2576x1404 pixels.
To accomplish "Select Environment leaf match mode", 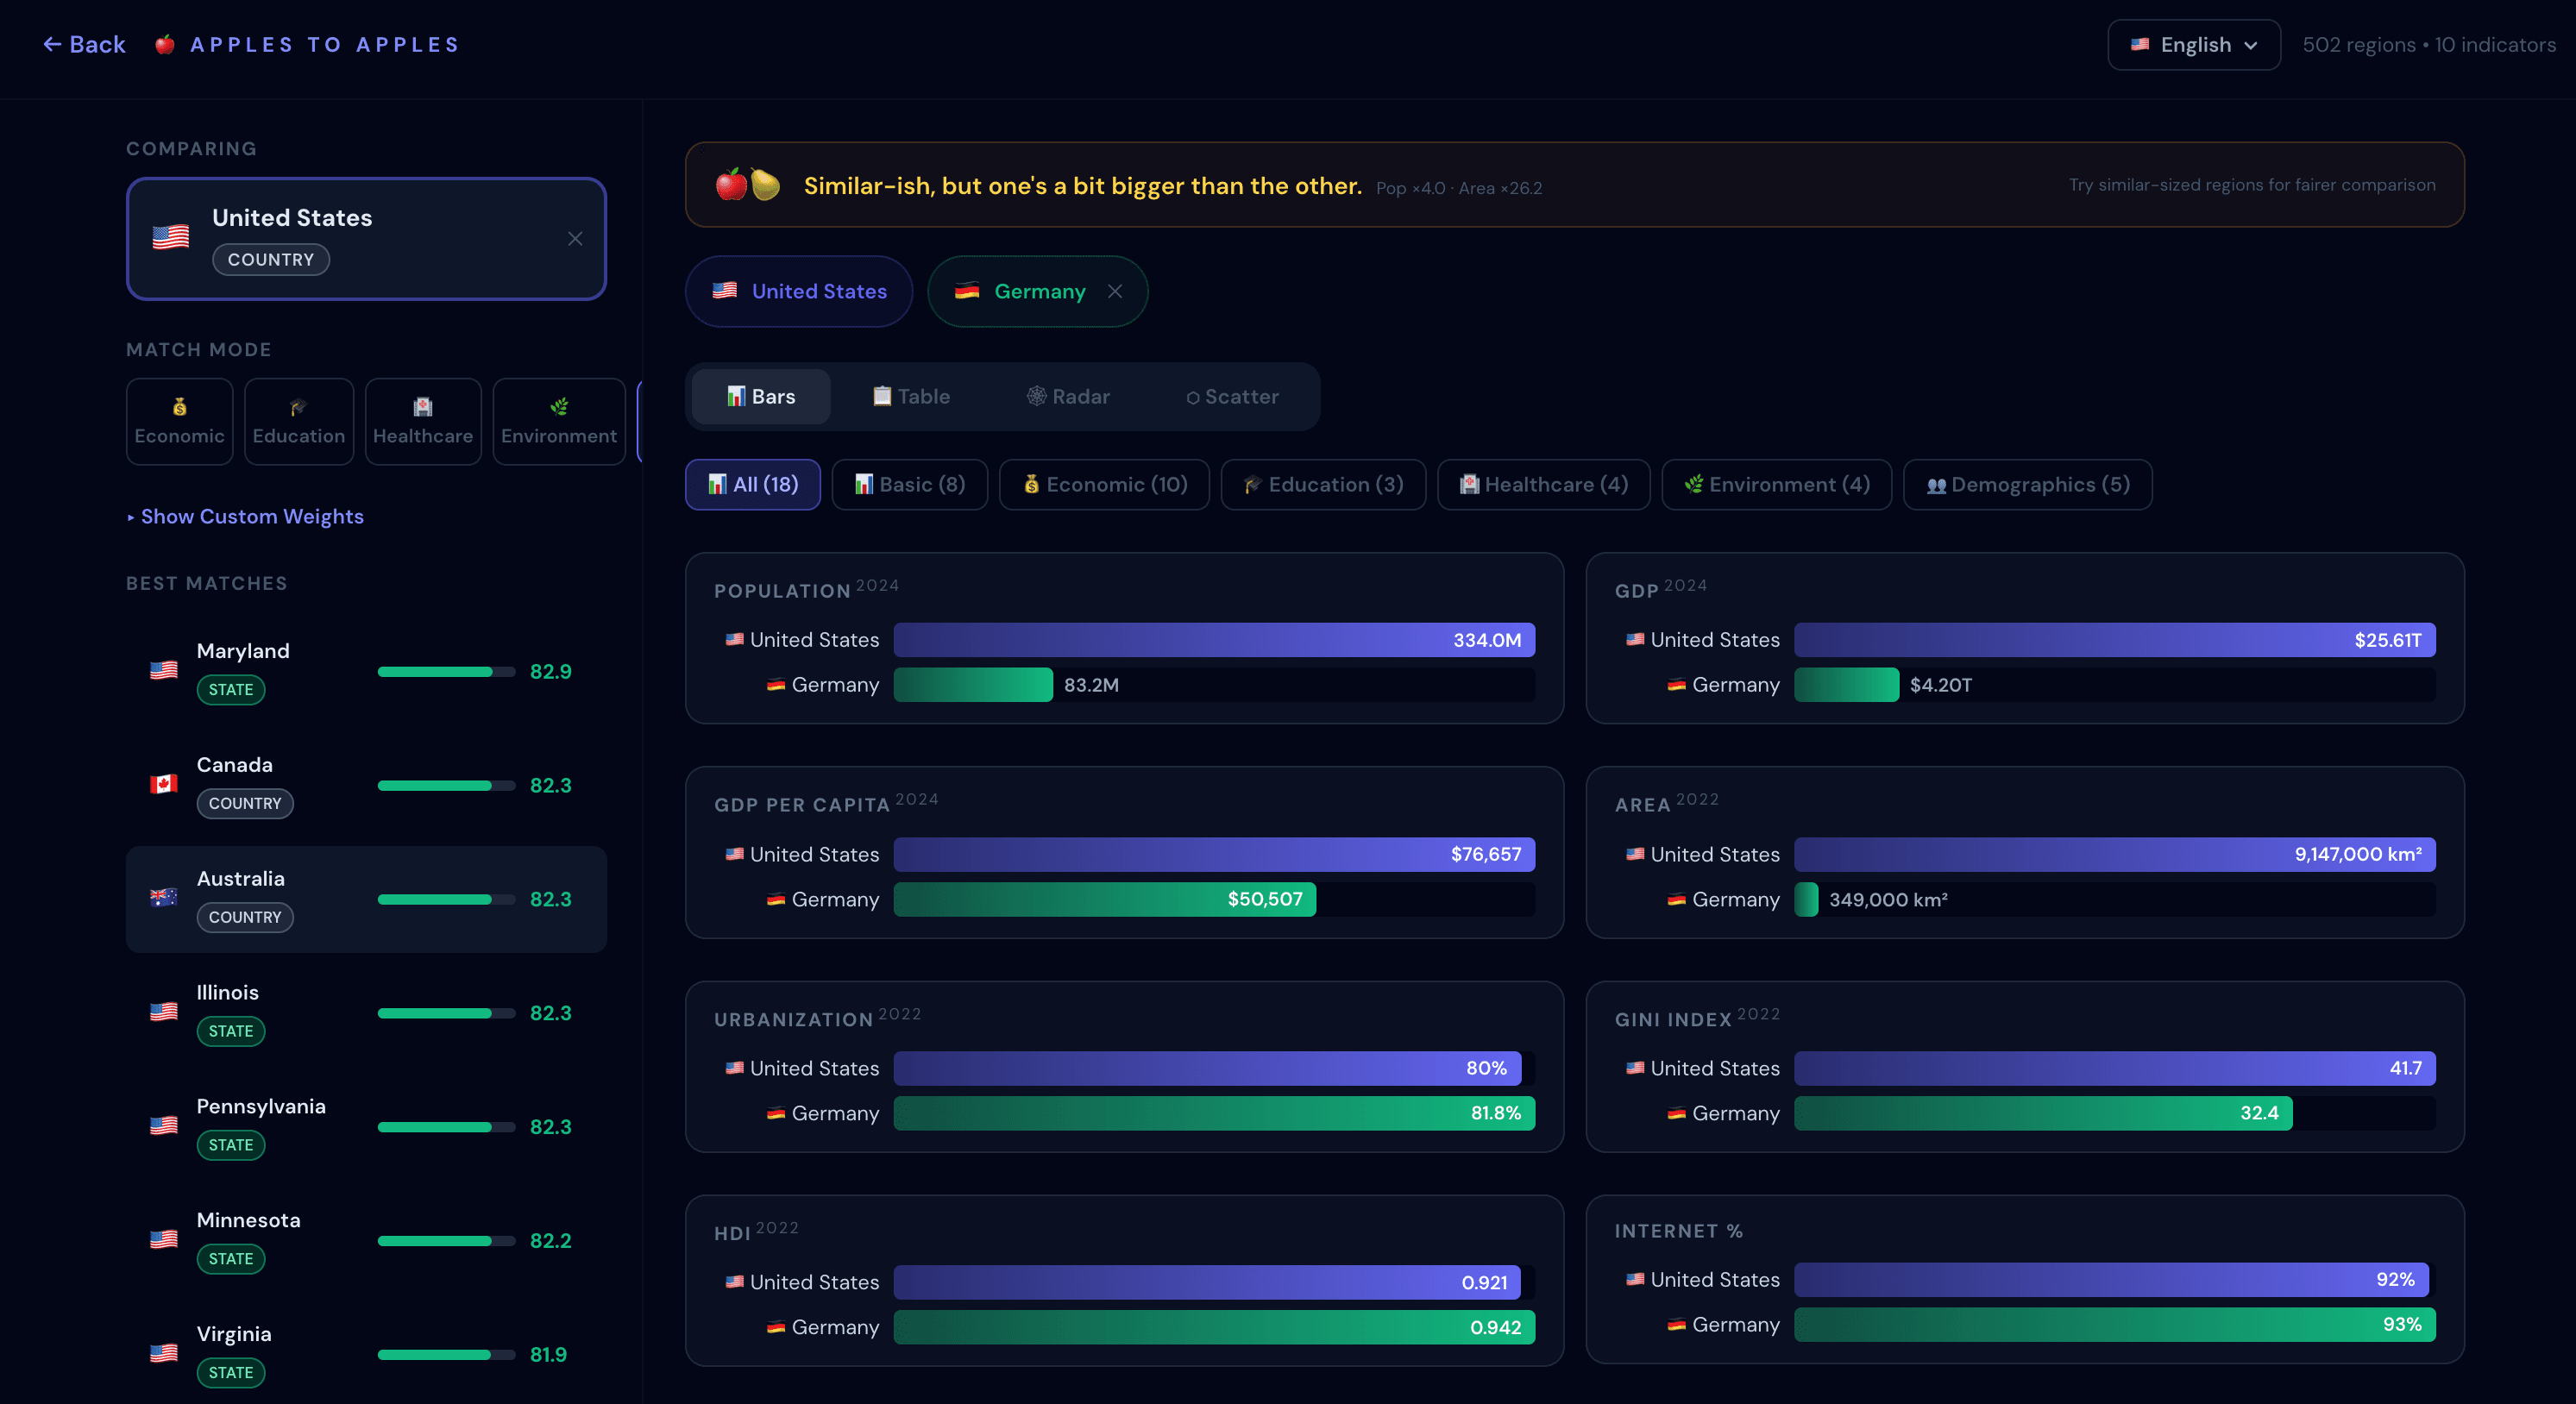I will point(559,421).
